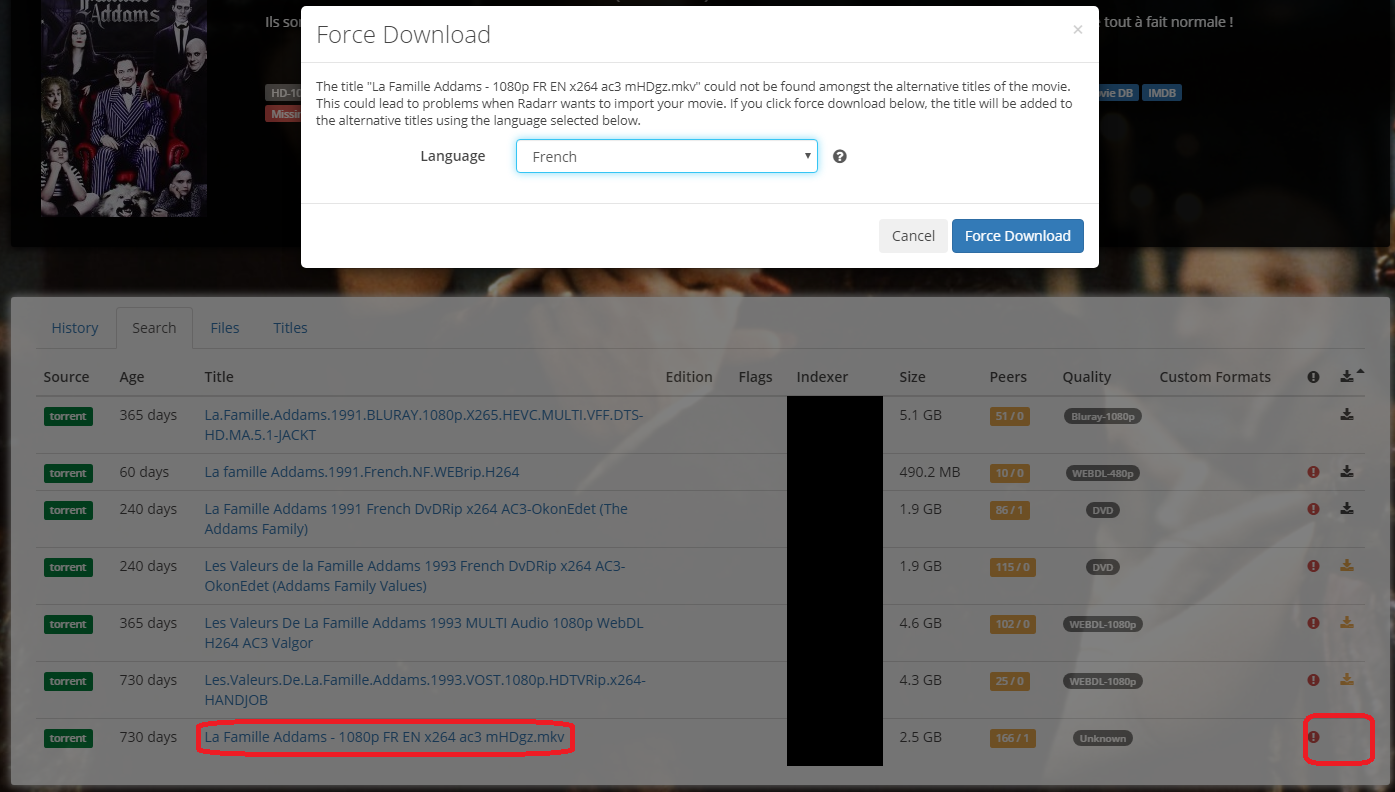
Task: Sort results by Source column
Action: pos(66,377)
